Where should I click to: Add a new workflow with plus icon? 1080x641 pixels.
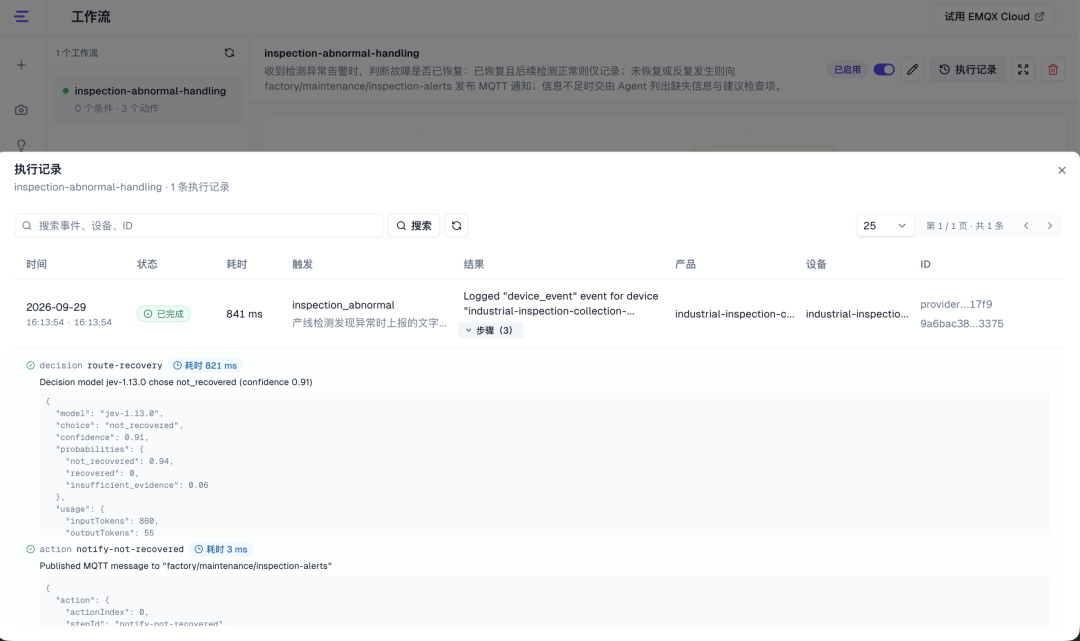pos(21,65)
